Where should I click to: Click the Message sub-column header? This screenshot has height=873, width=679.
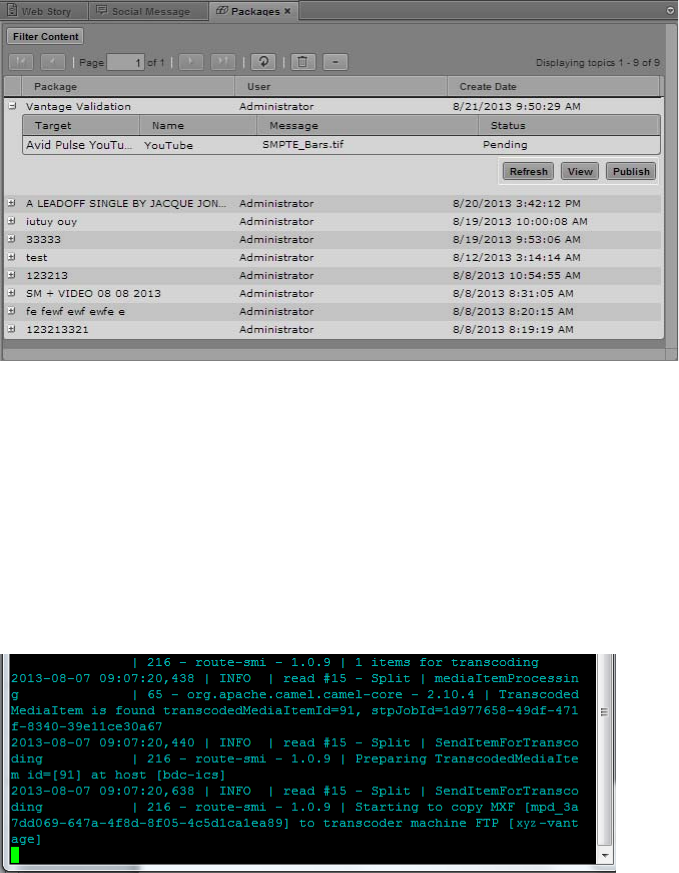click(367, 126)
